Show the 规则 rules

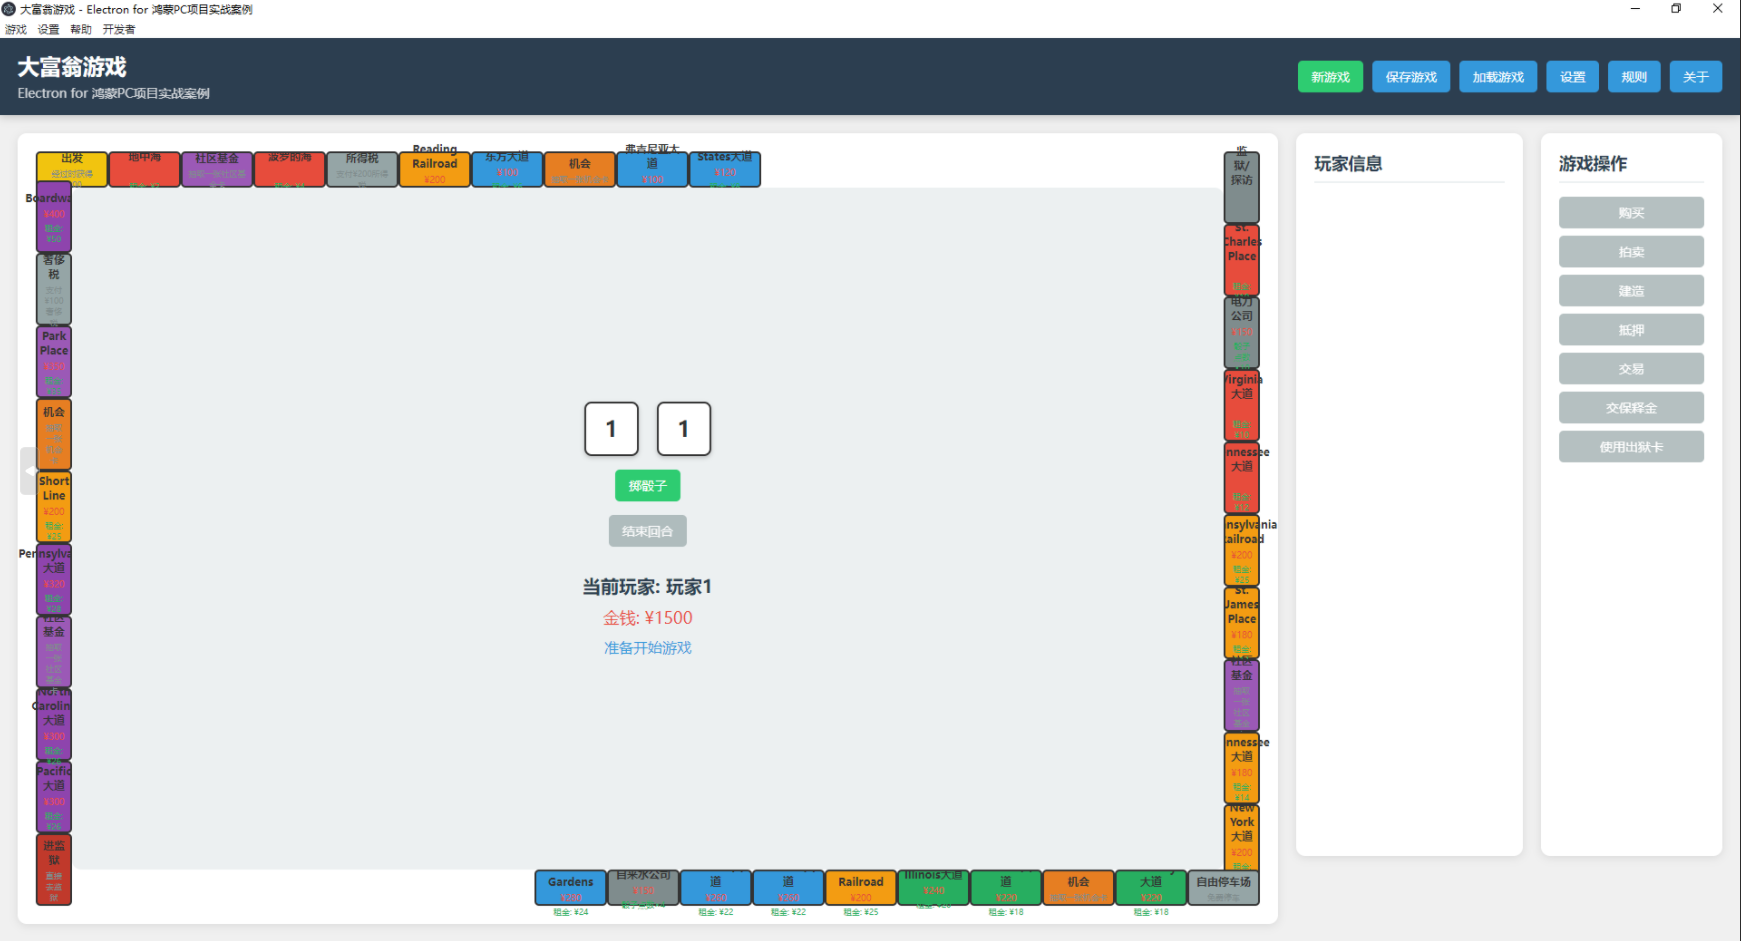click(1634, 77)
